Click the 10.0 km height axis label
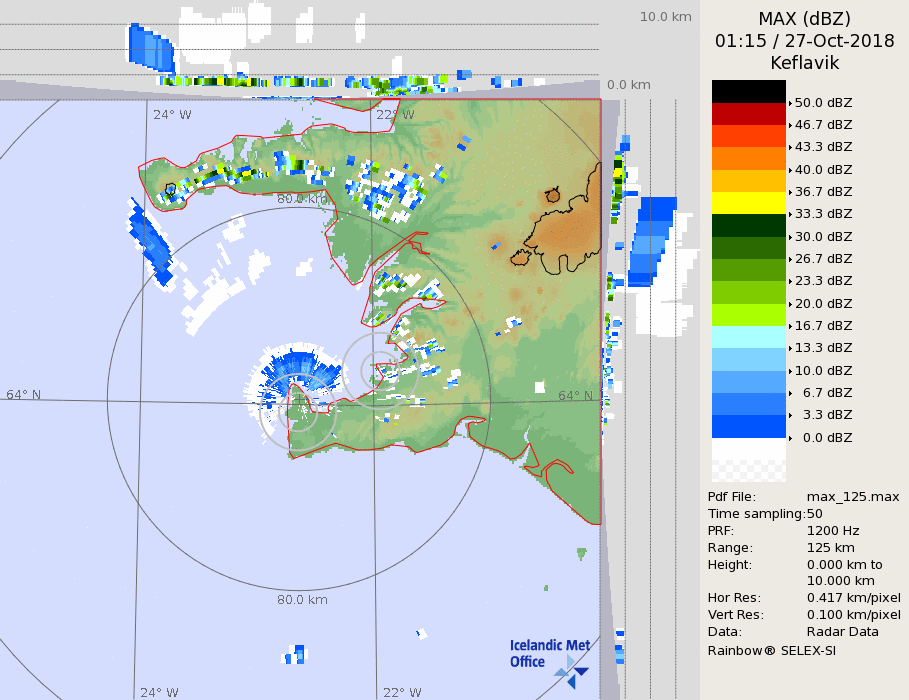Viewport: 909px width, 700px height. (666, 17)
